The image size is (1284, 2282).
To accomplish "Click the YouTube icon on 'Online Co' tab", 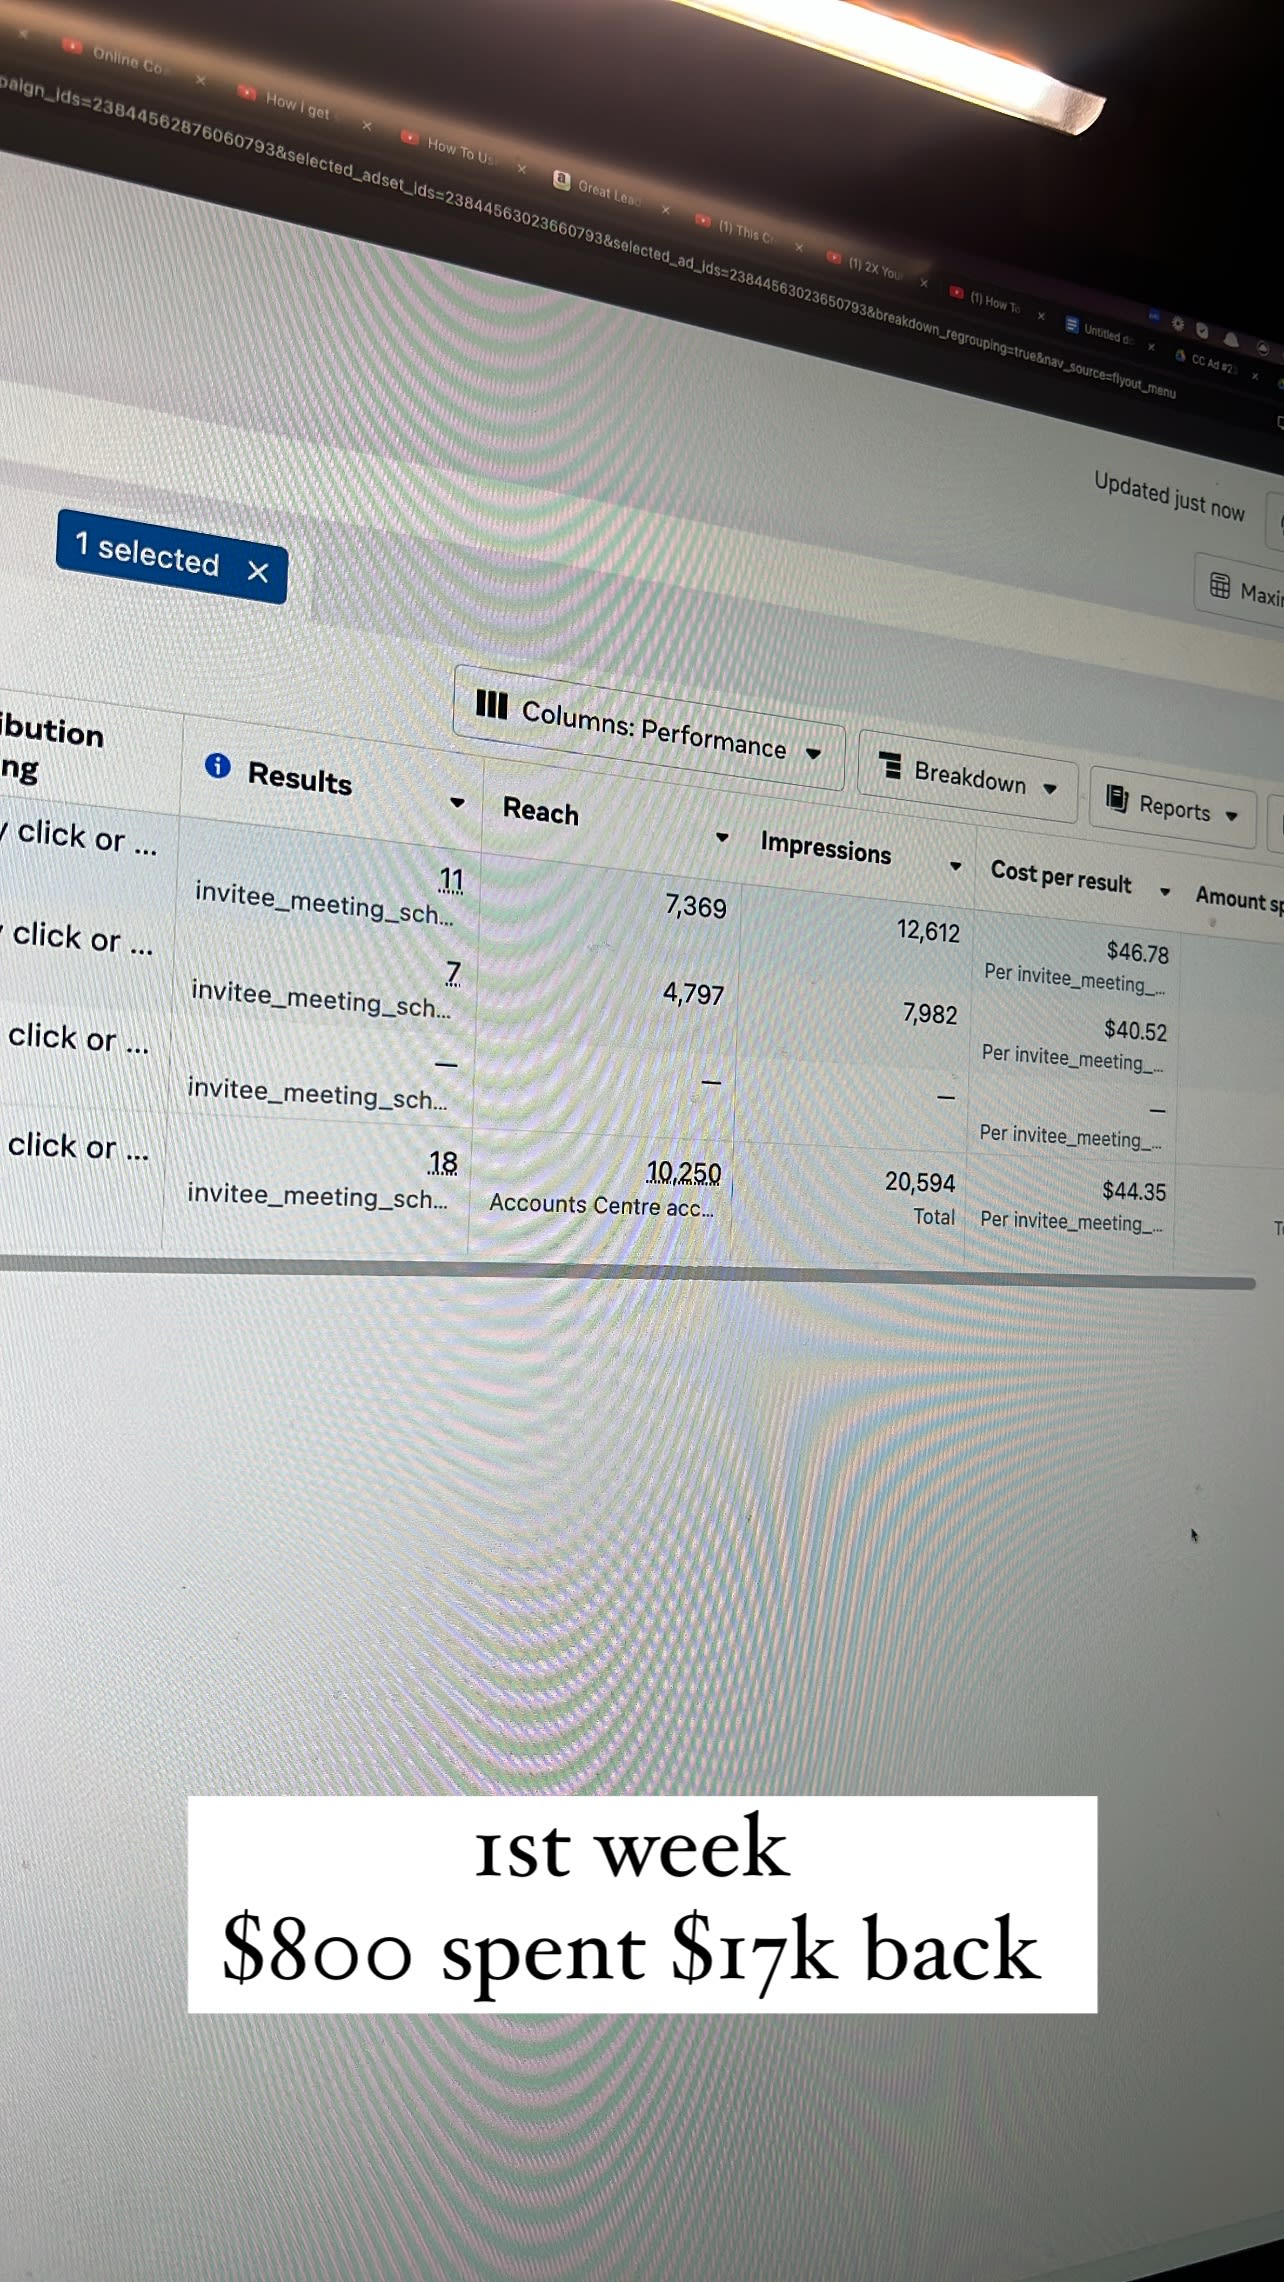I will pyautogui.click(x=72, y=46).
